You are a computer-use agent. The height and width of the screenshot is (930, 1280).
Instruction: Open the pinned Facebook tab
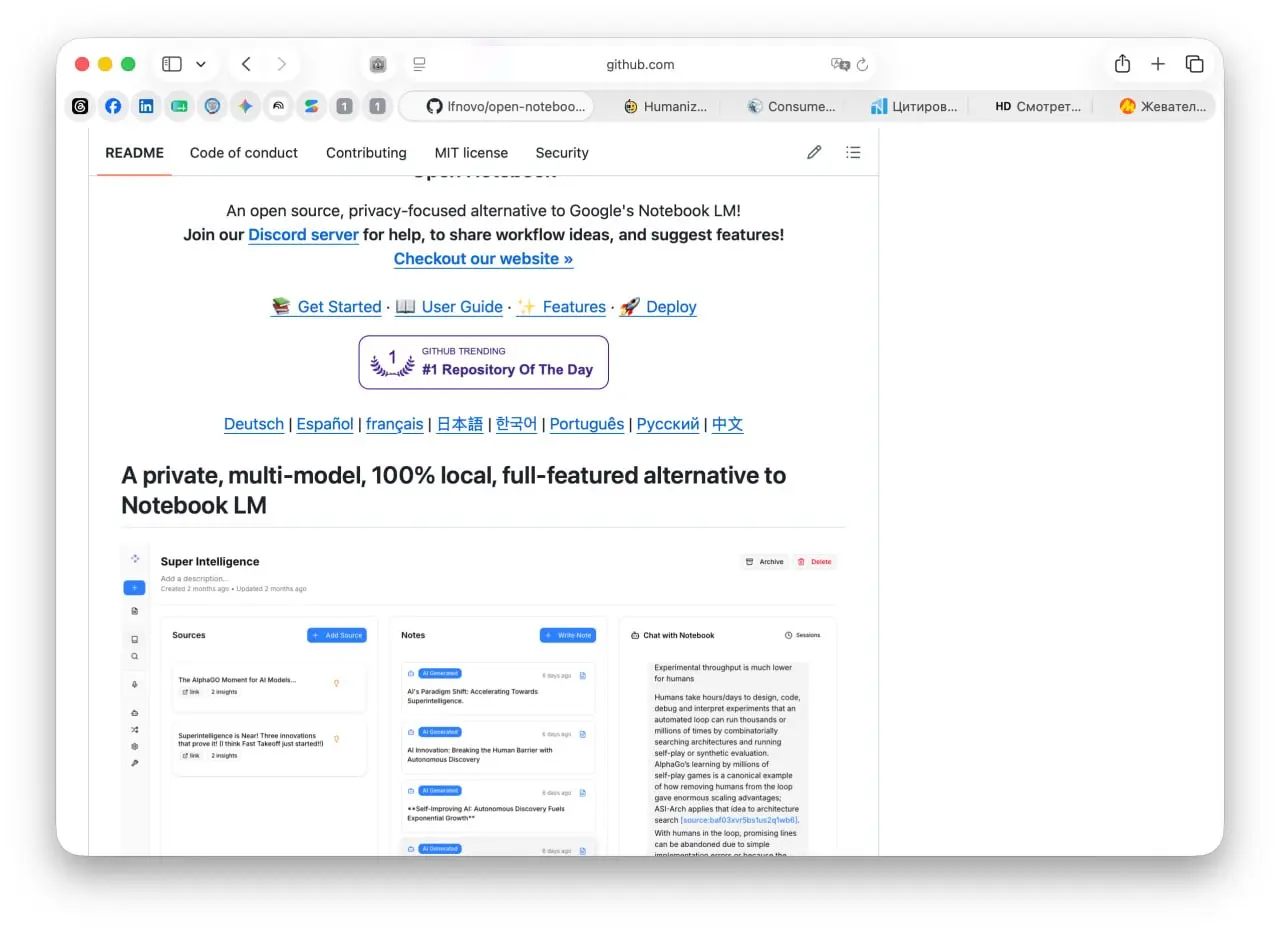pyautogui.click(x=113, y=106)
